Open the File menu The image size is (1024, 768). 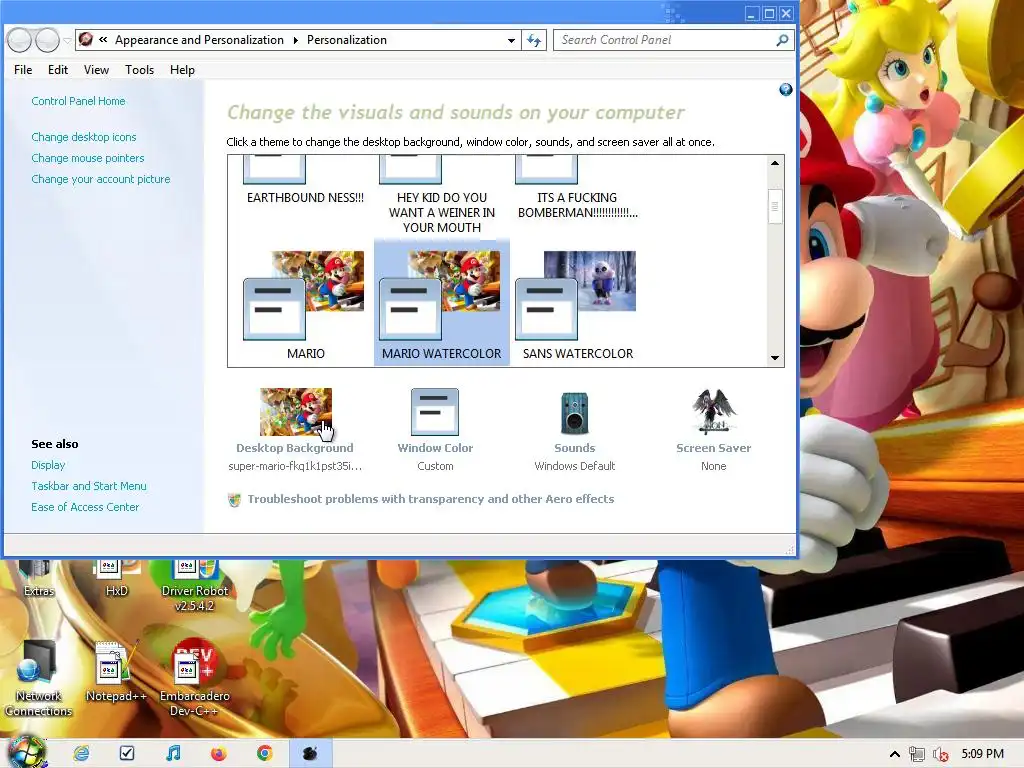pyautogui.click(x=23, y=70)
